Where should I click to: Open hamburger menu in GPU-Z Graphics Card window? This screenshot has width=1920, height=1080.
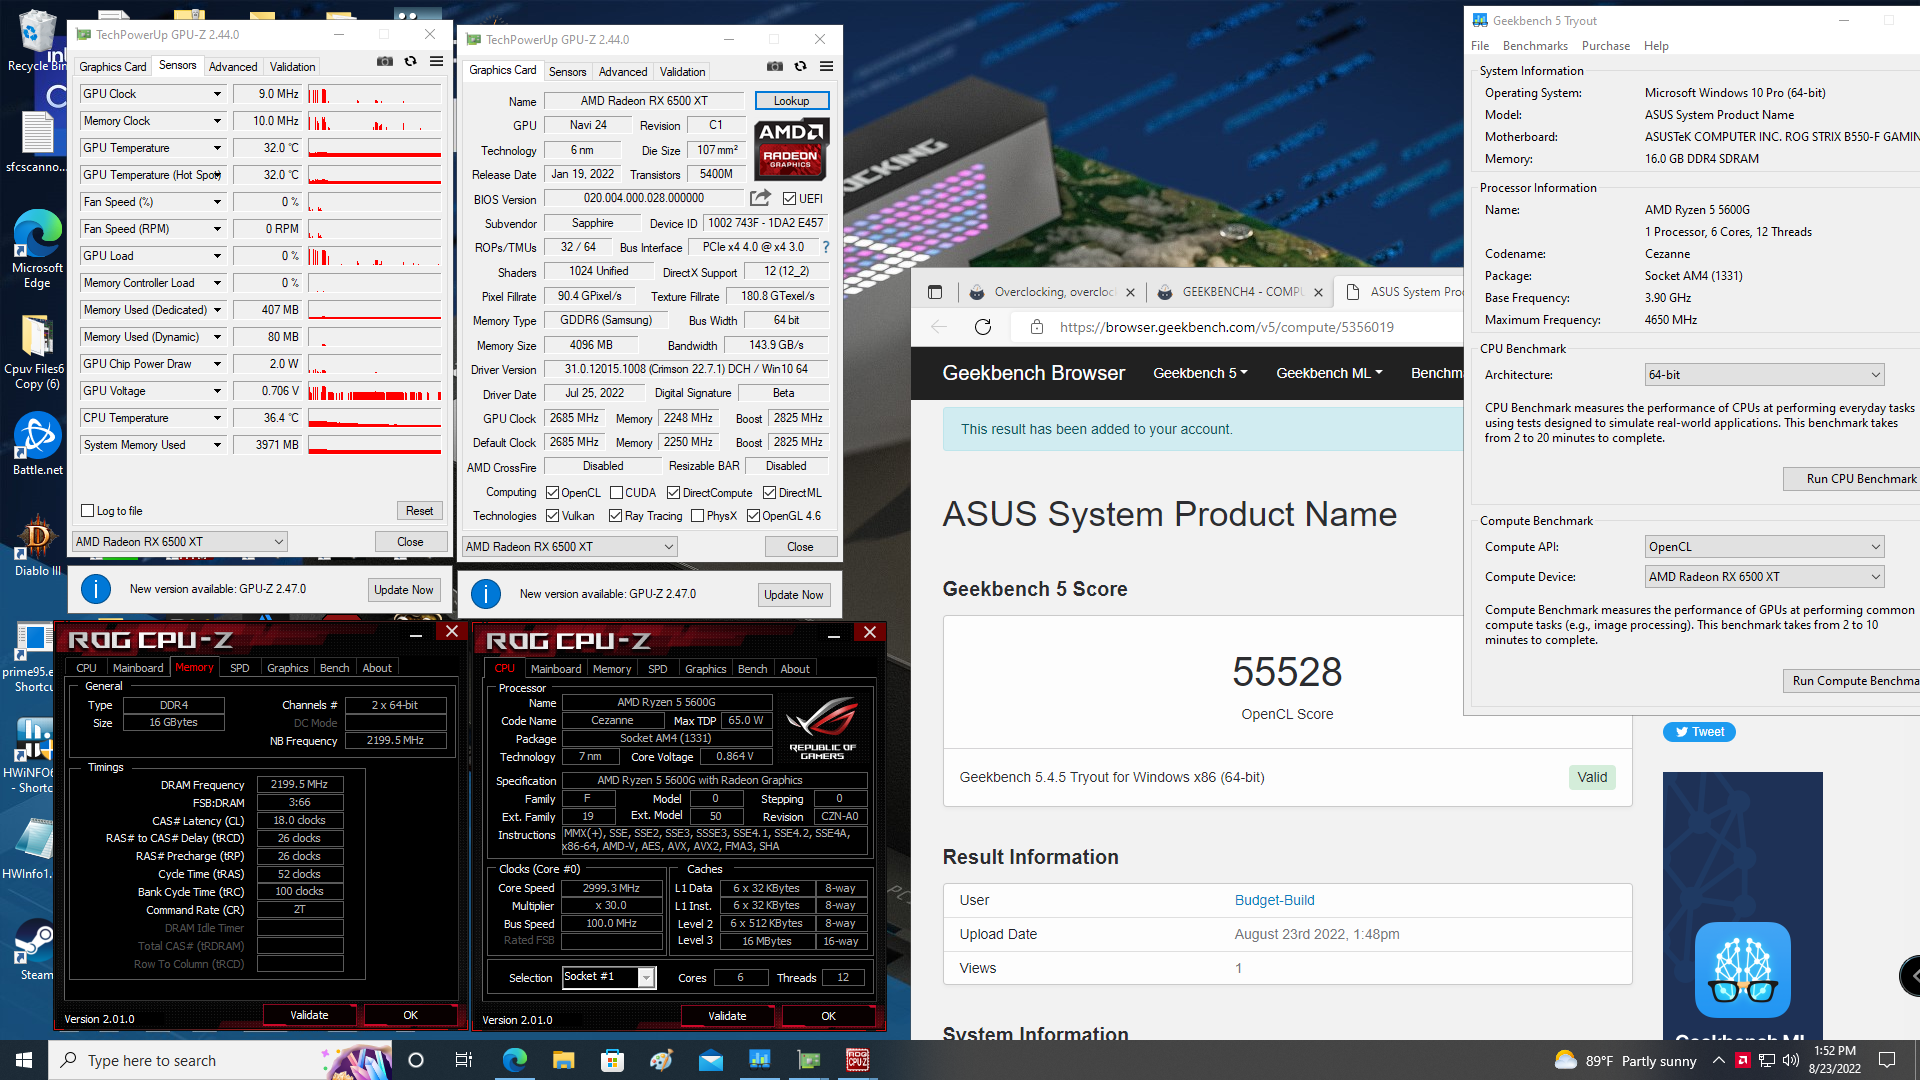click(x=826, y=67)
